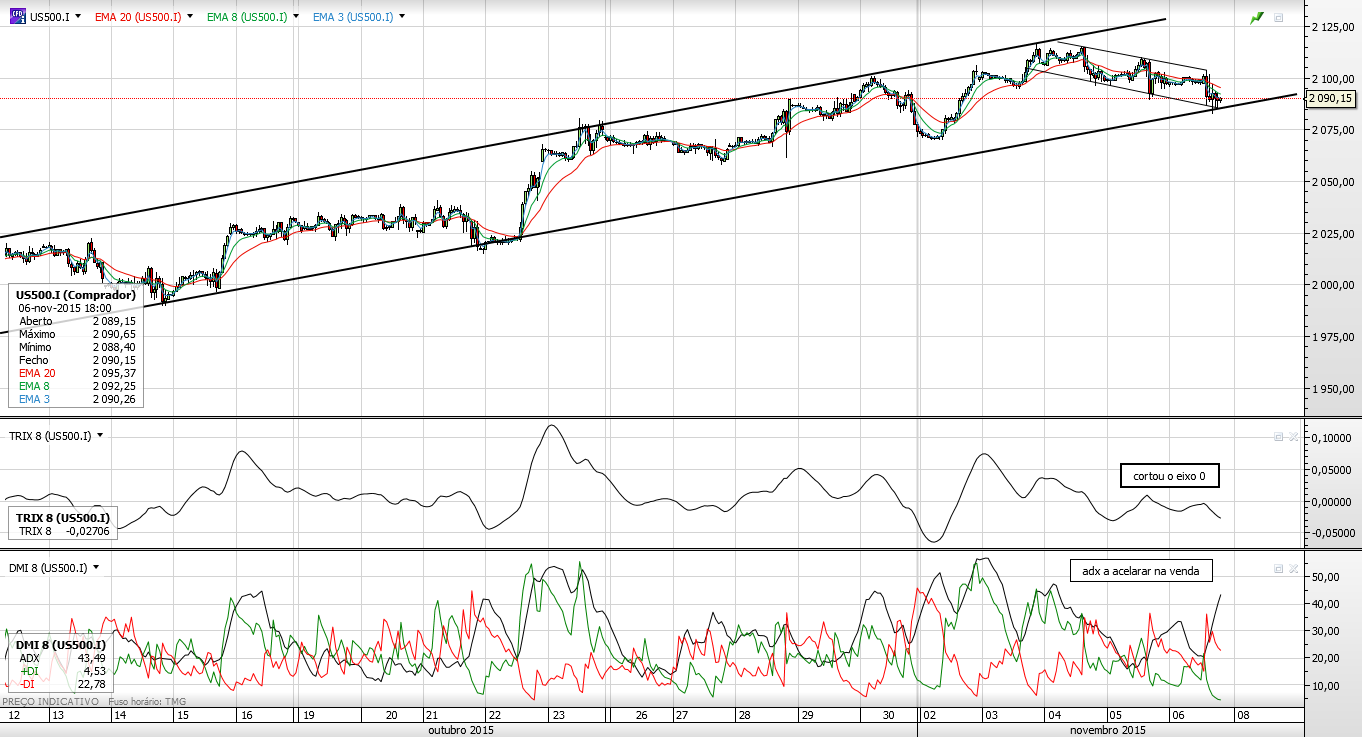This screenshot has height=737, width=1362.
Task: Click the CFD instrument icon beside US500.I
Action: (17, 17)
